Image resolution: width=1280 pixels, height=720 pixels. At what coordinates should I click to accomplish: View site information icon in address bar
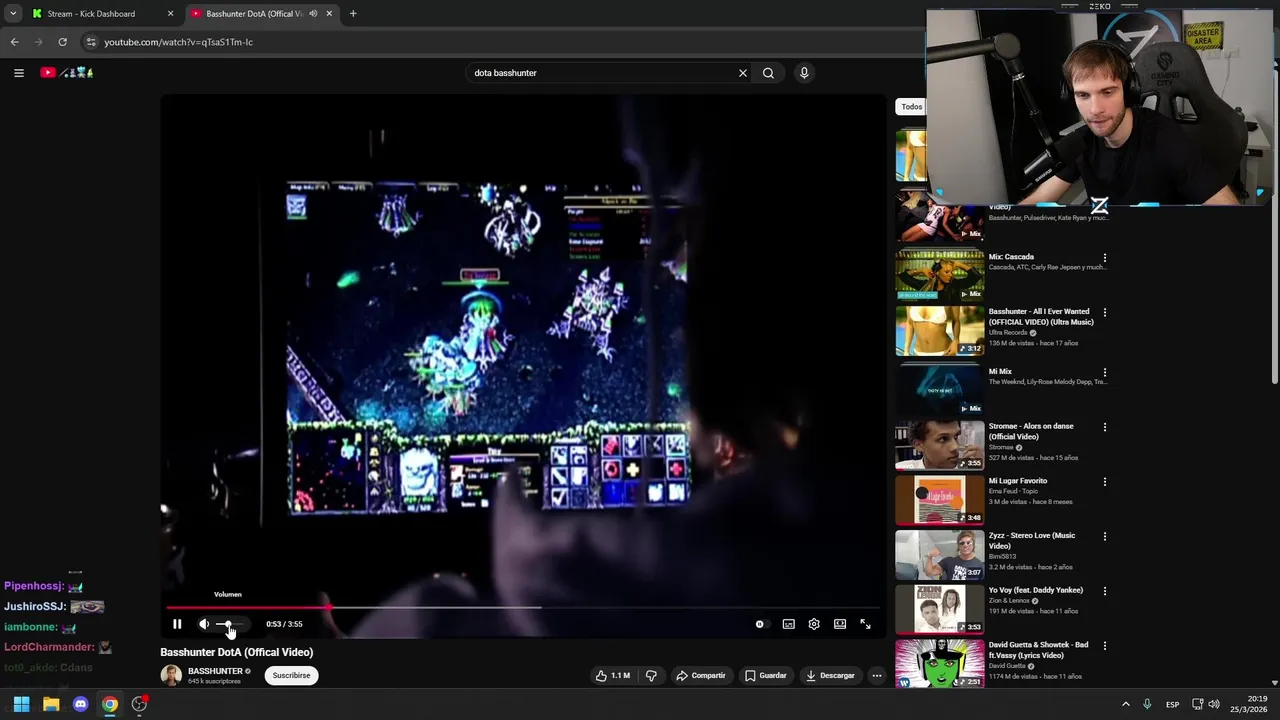pos(91,42)
